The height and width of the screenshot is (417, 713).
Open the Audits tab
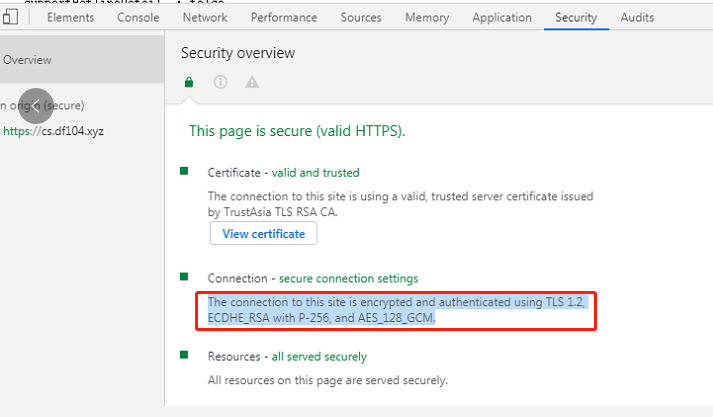pos(637,18)
